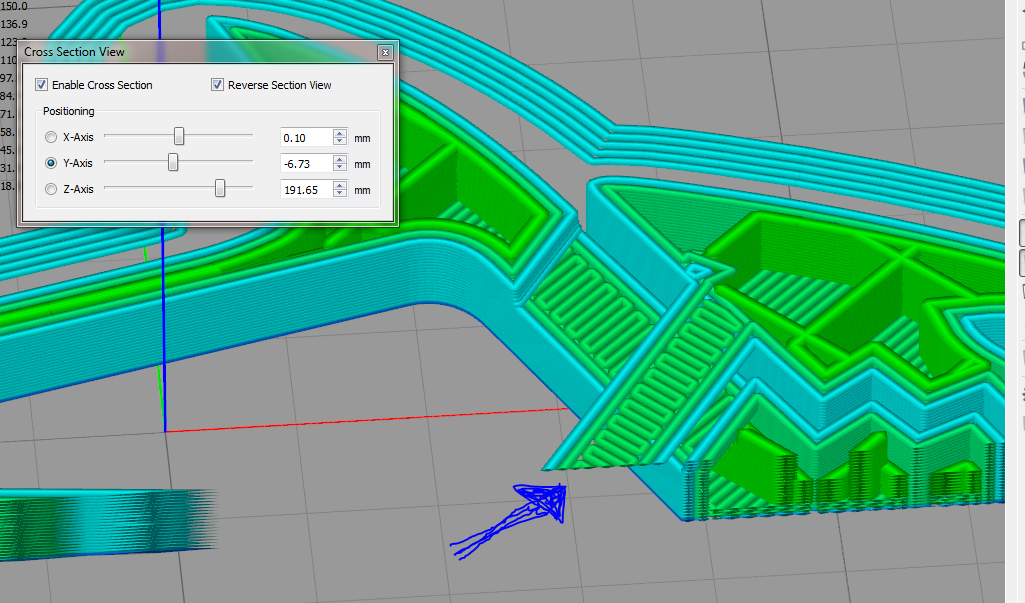Click the Y-Axis value field showing -6.73

click(307, 164)
